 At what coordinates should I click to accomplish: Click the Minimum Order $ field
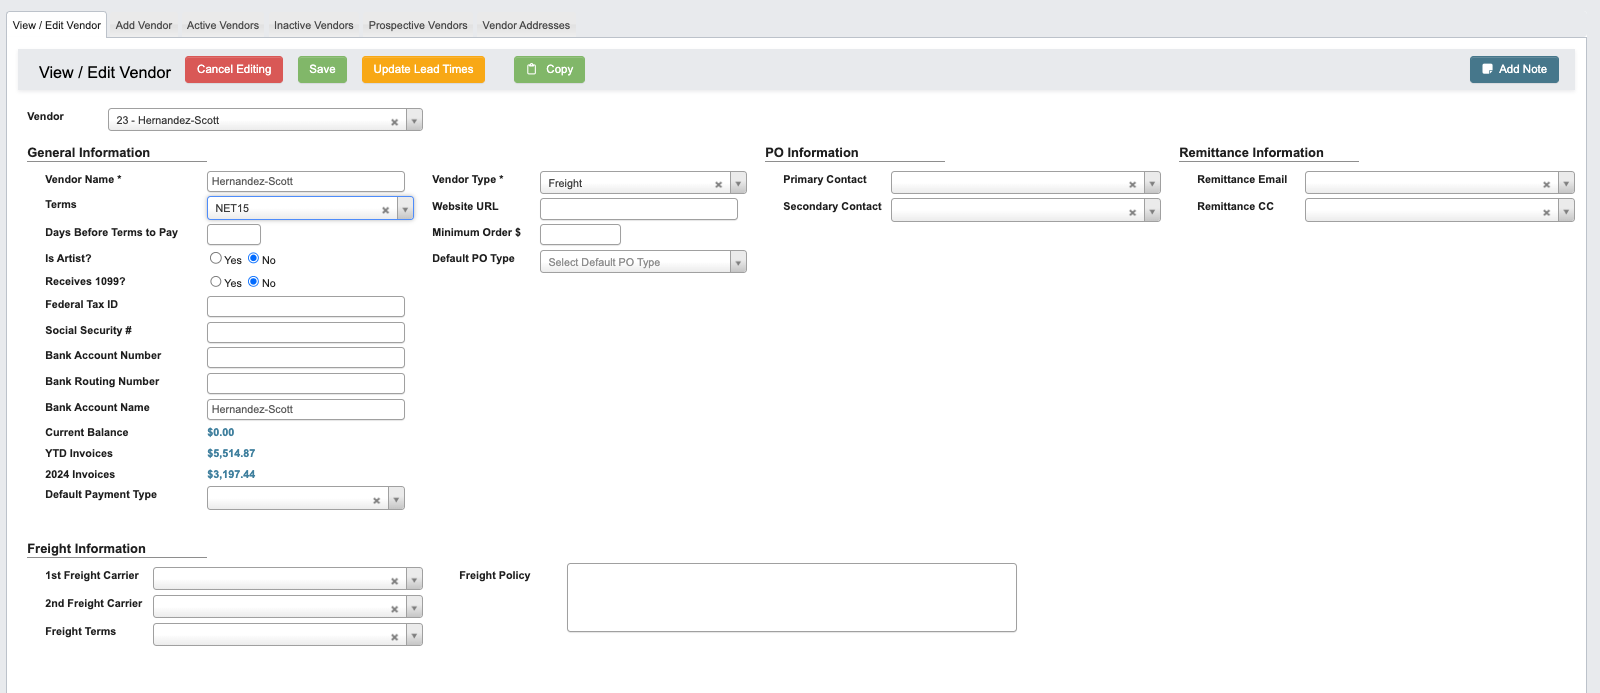pos(580,234)
